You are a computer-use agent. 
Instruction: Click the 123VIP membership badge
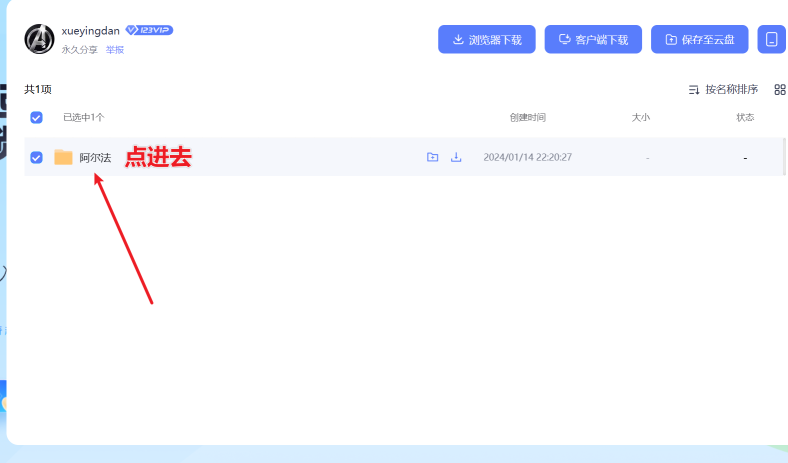pos(149,31)
